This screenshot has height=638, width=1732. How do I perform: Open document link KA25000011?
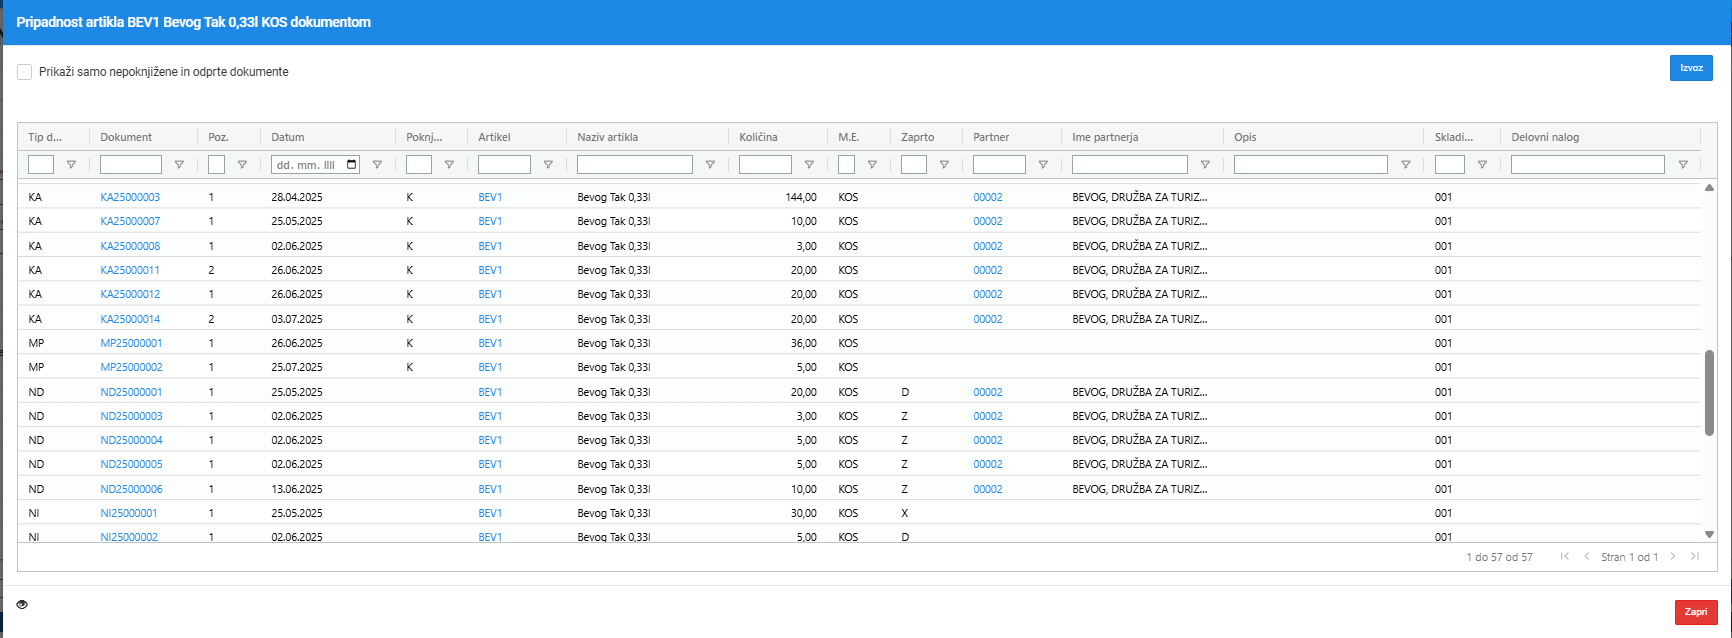pyautogui.click(x=130, y=270)
